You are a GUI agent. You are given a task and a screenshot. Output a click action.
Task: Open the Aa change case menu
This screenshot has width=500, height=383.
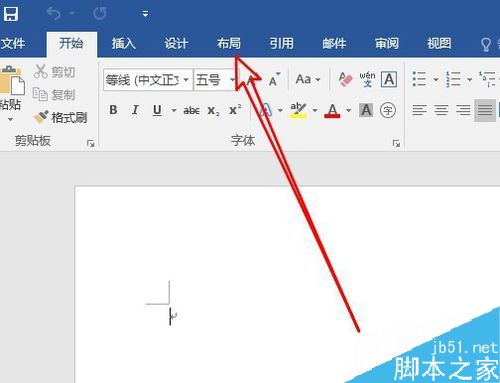(x=308, y=80)
